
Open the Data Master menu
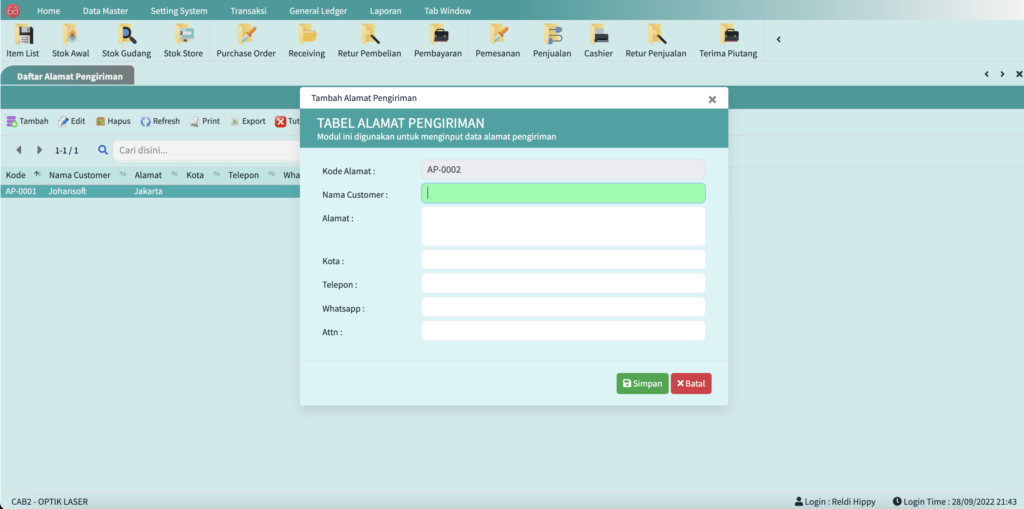point(105,10)
